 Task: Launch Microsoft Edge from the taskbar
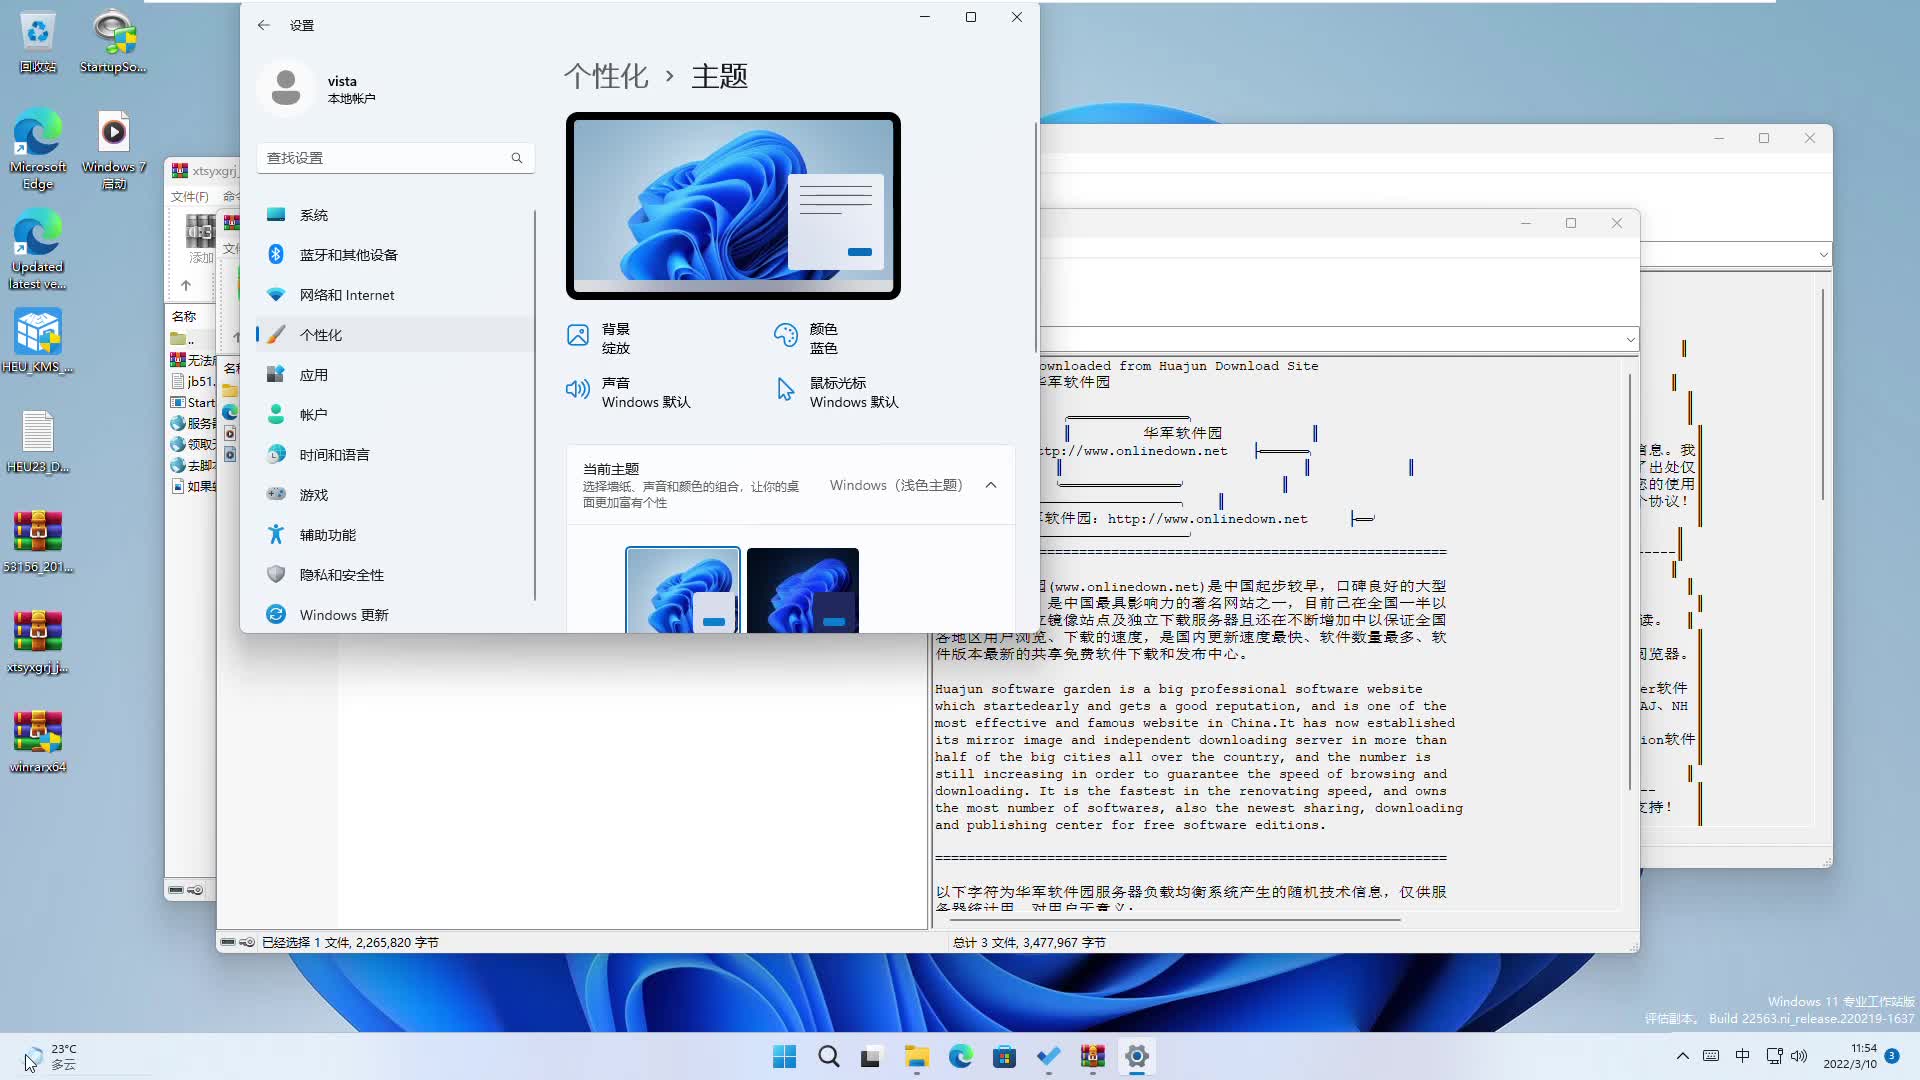[960, 1055]
